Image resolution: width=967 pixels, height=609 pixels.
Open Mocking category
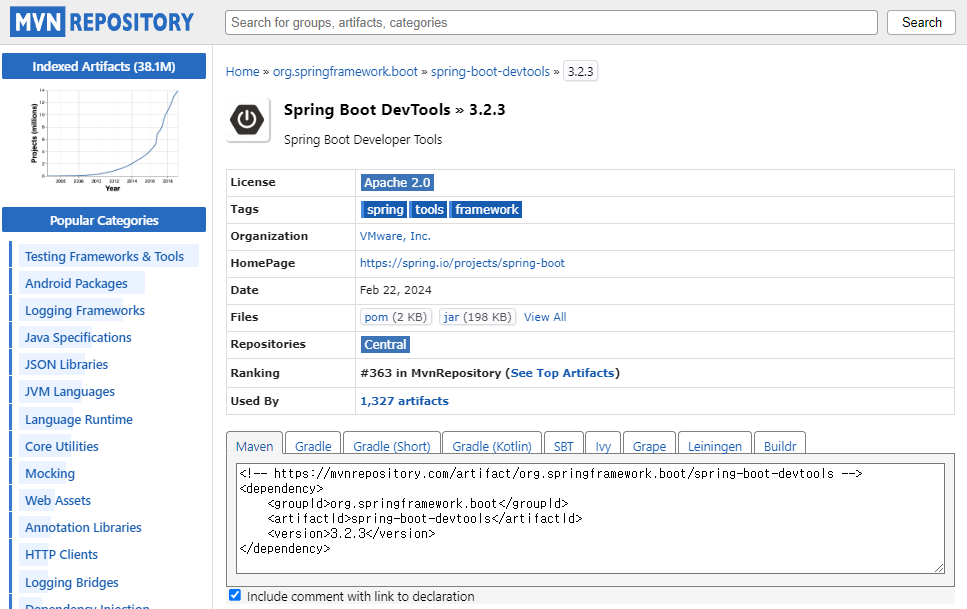50,474
